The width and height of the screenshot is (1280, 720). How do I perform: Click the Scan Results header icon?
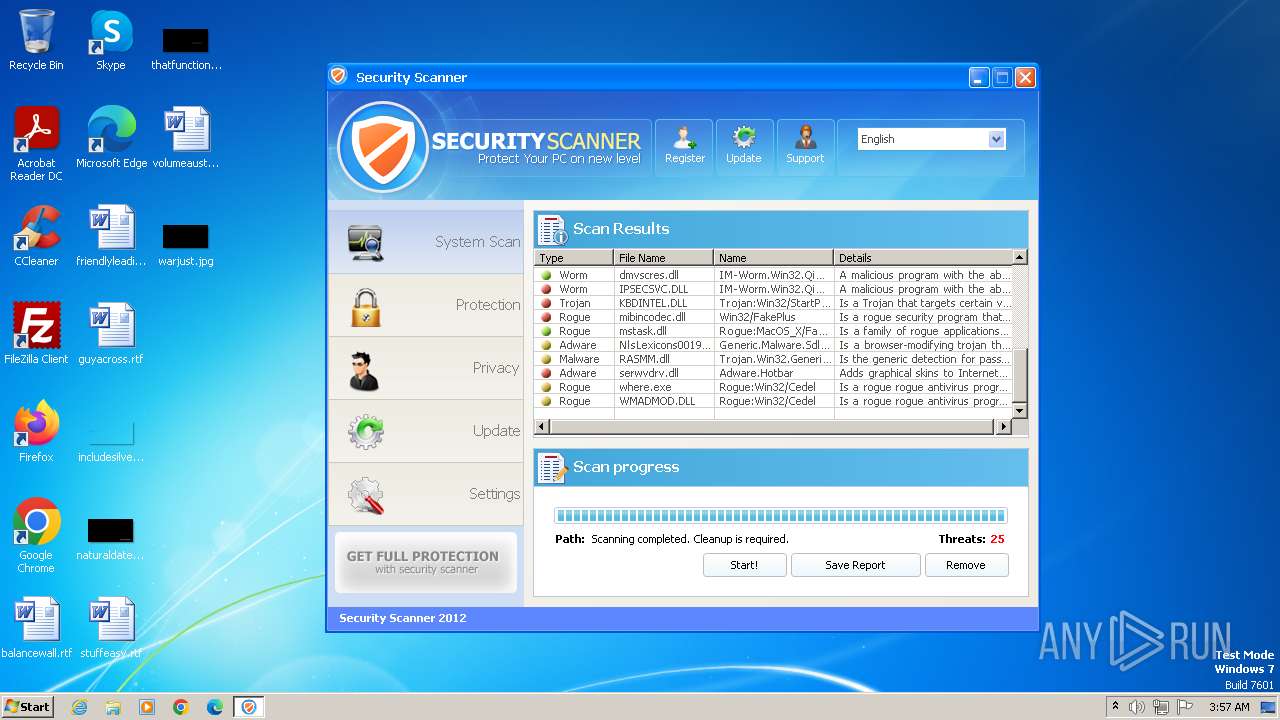click(x=552, y=230)
